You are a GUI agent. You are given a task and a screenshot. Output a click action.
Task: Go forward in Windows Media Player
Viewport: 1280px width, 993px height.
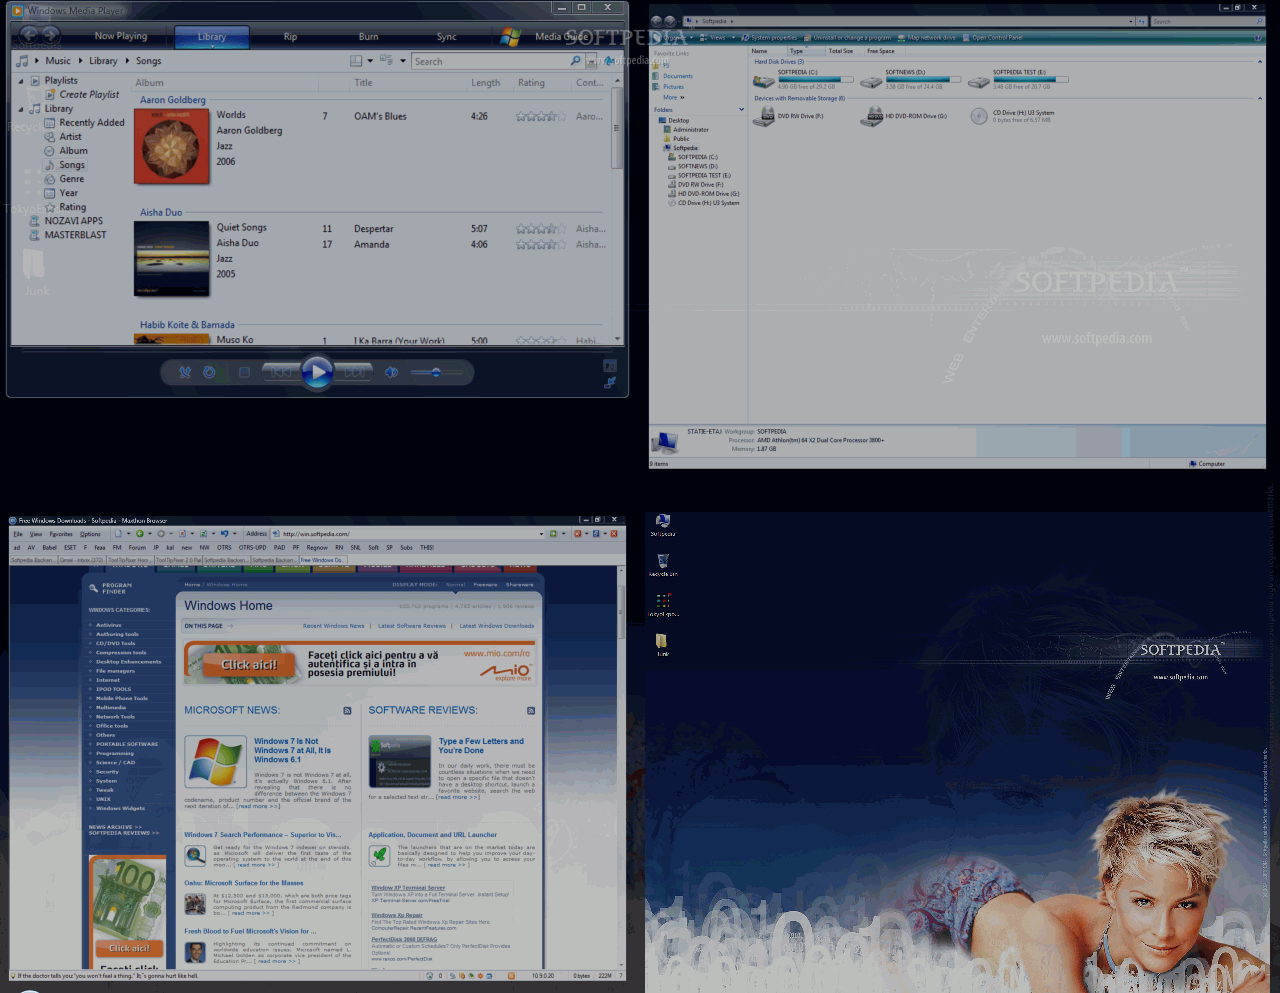tap(51, 35)
